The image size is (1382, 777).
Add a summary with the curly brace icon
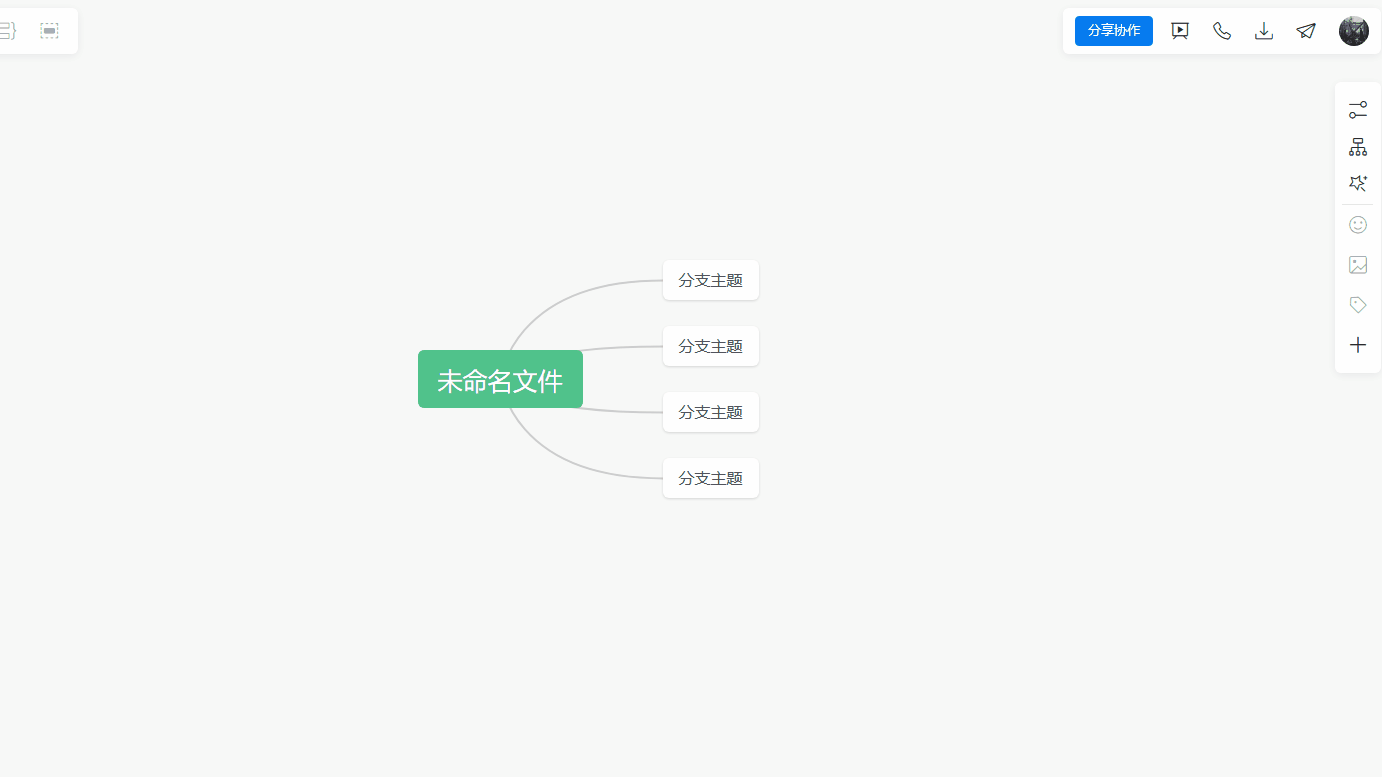tap(8, 31)
